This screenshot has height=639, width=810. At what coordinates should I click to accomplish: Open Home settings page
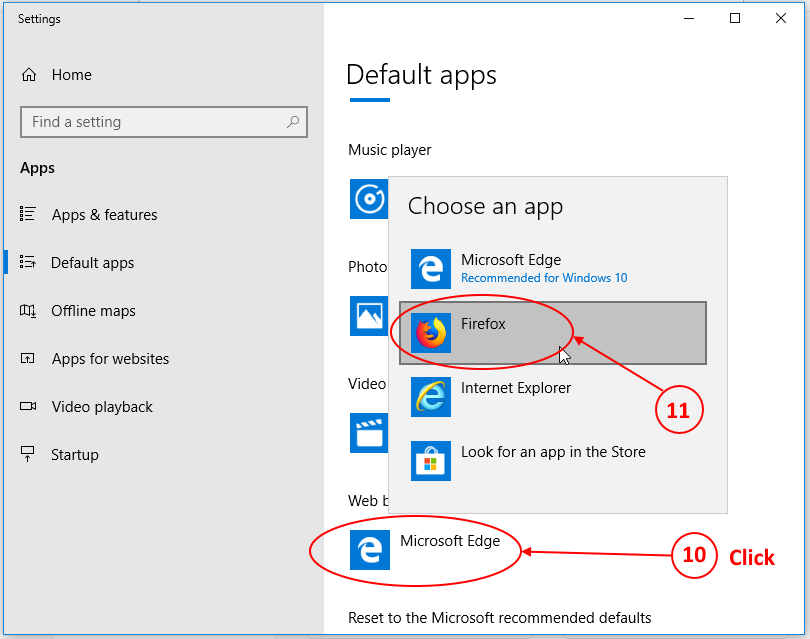72,75
